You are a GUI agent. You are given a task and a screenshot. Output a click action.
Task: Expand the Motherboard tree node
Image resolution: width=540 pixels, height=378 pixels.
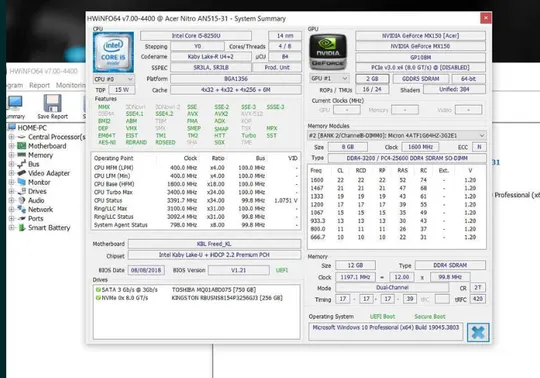click(x=11, y=146)
